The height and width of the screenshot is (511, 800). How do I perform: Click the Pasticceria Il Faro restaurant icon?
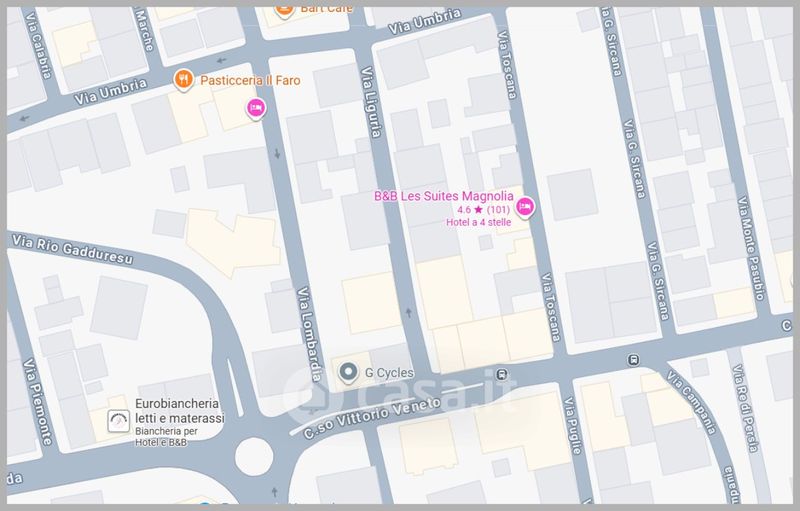183,80
